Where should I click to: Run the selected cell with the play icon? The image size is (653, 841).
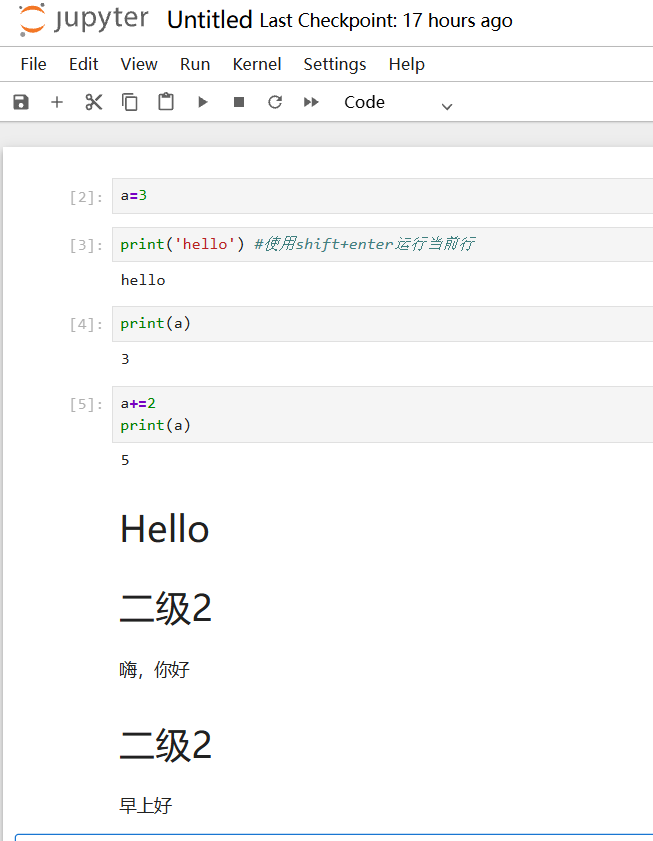(202, 102)
